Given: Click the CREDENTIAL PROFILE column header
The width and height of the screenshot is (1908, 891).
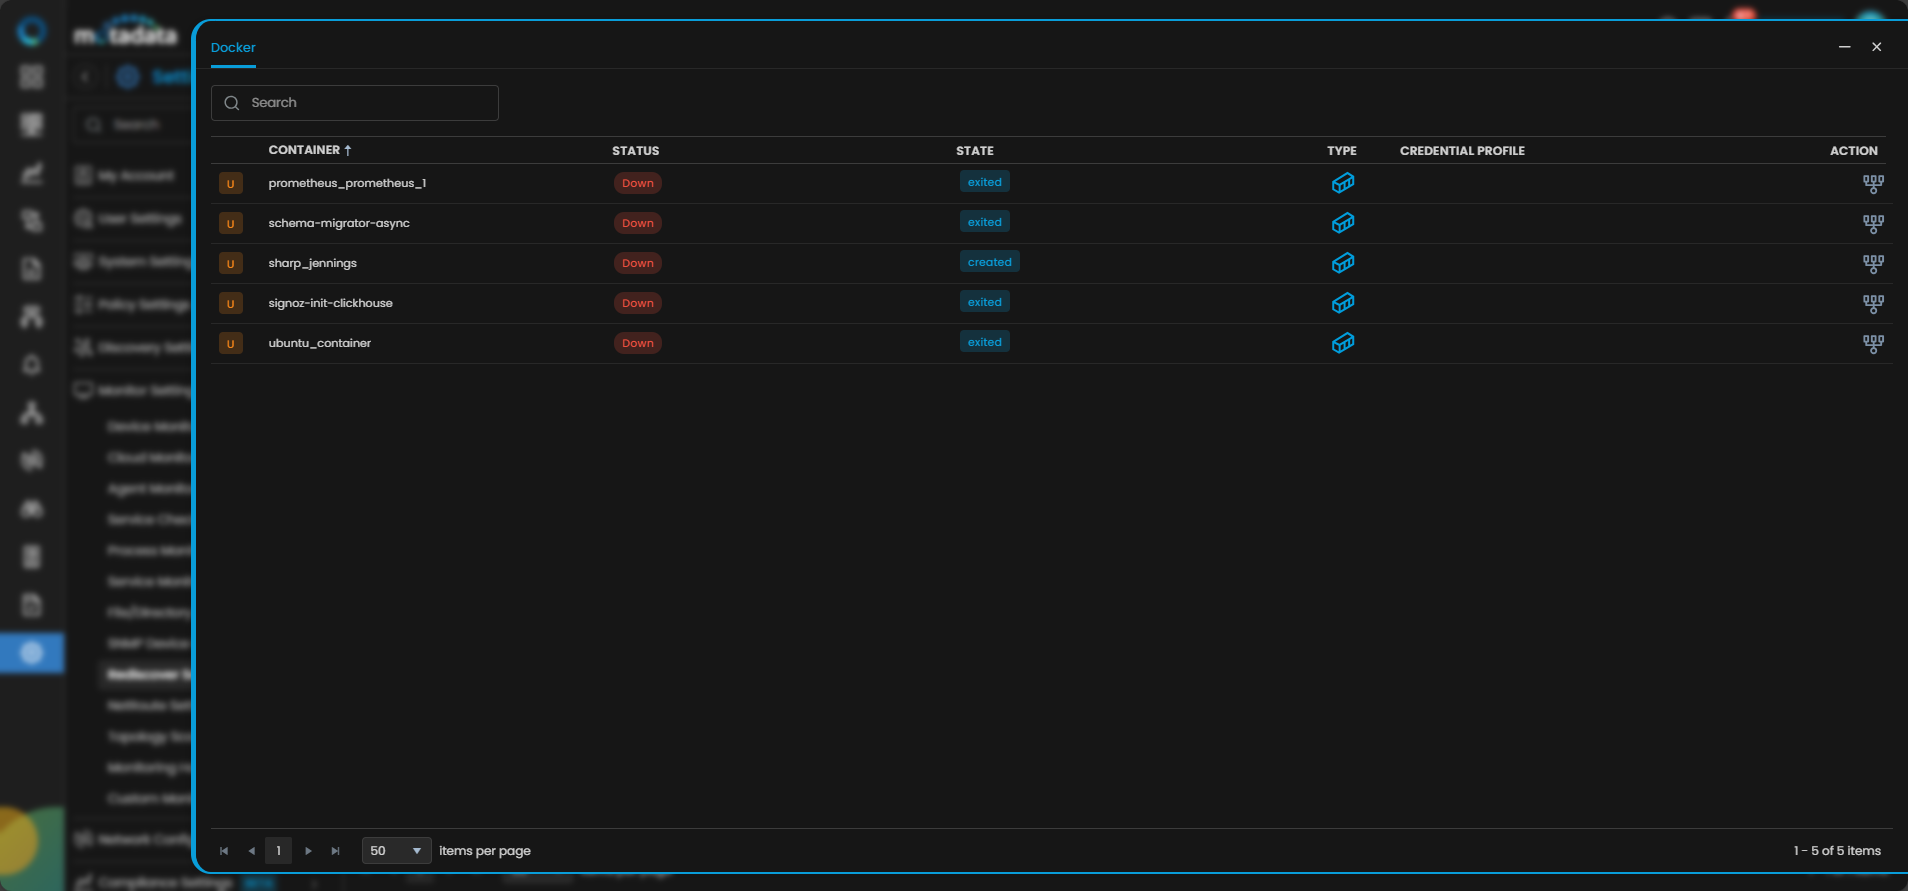Looking at the screenshot, I should (1462, 151).
